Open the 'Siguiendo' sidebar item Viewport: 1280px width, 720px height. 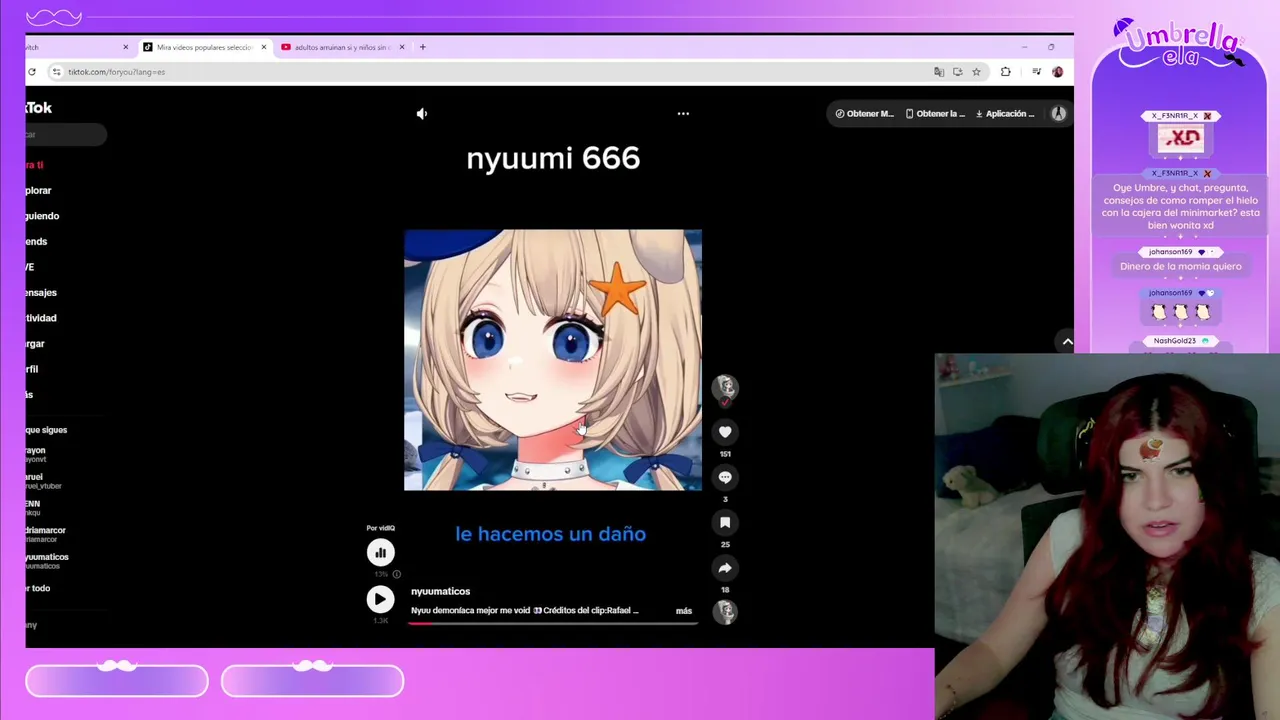43,216
